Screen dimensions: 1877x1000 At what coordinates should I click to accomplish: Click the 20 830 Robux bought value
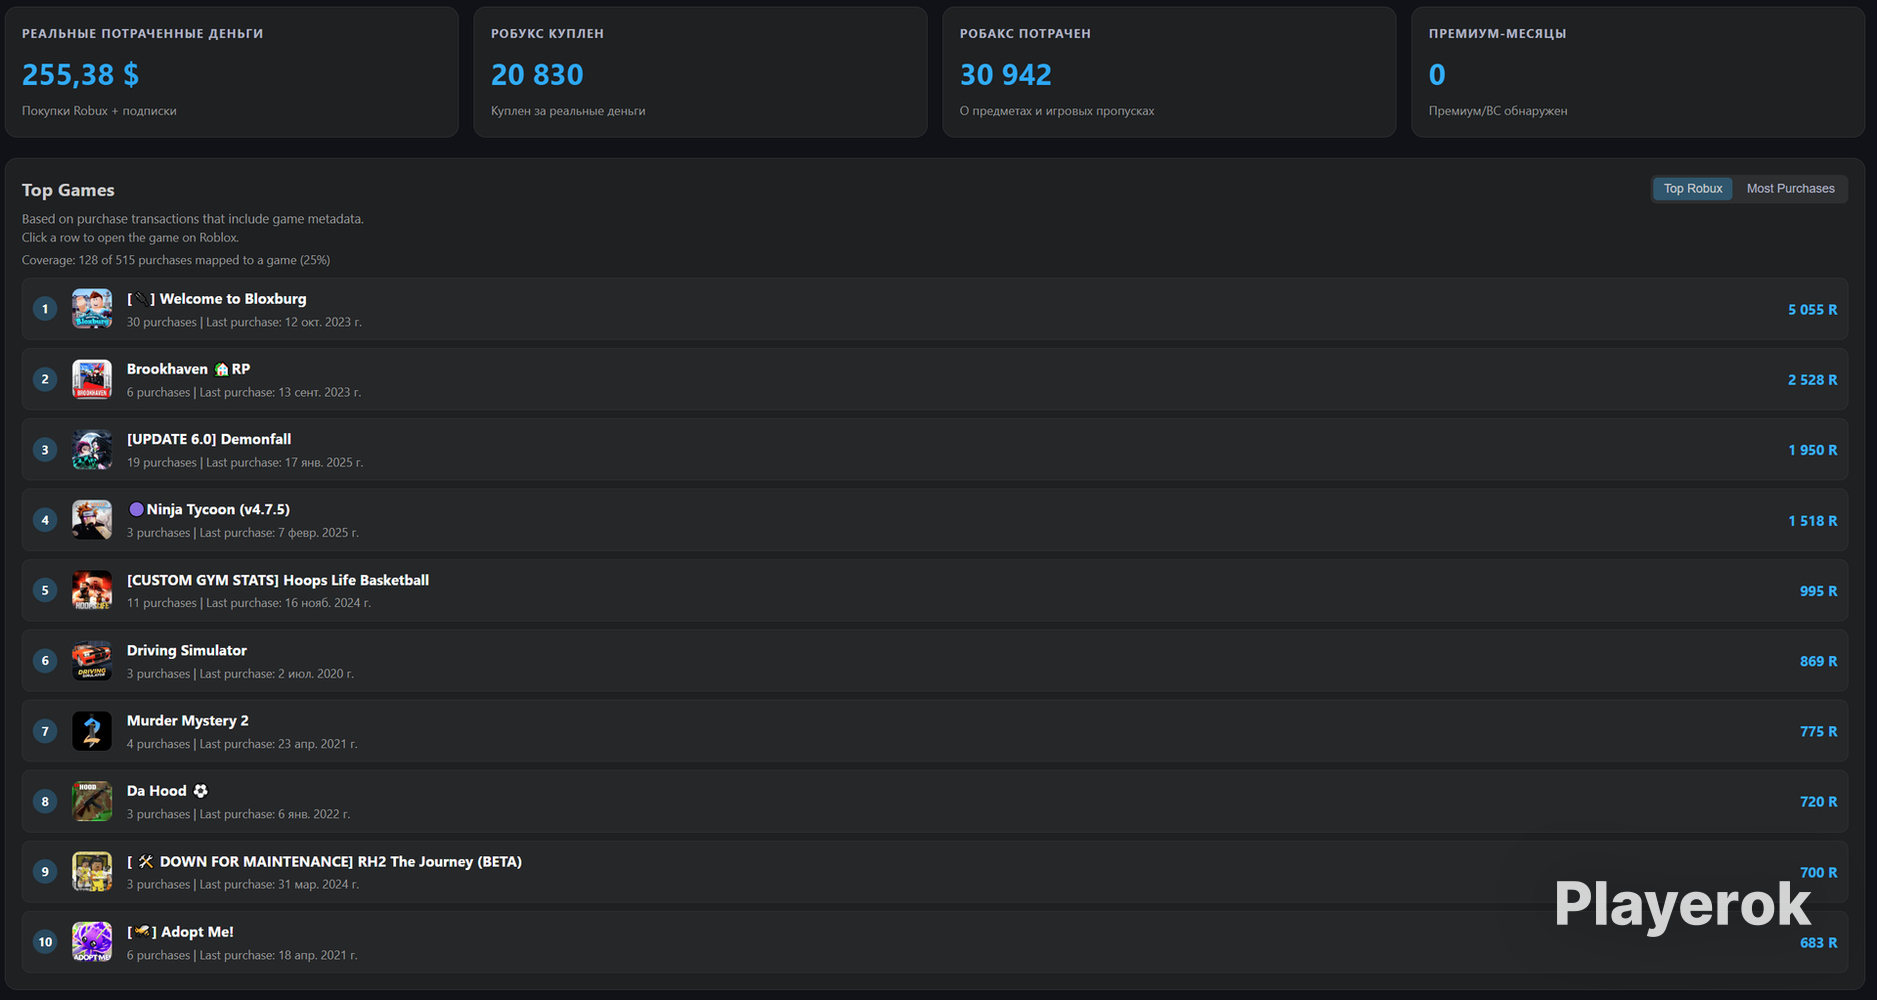click(x=537, y=75)
